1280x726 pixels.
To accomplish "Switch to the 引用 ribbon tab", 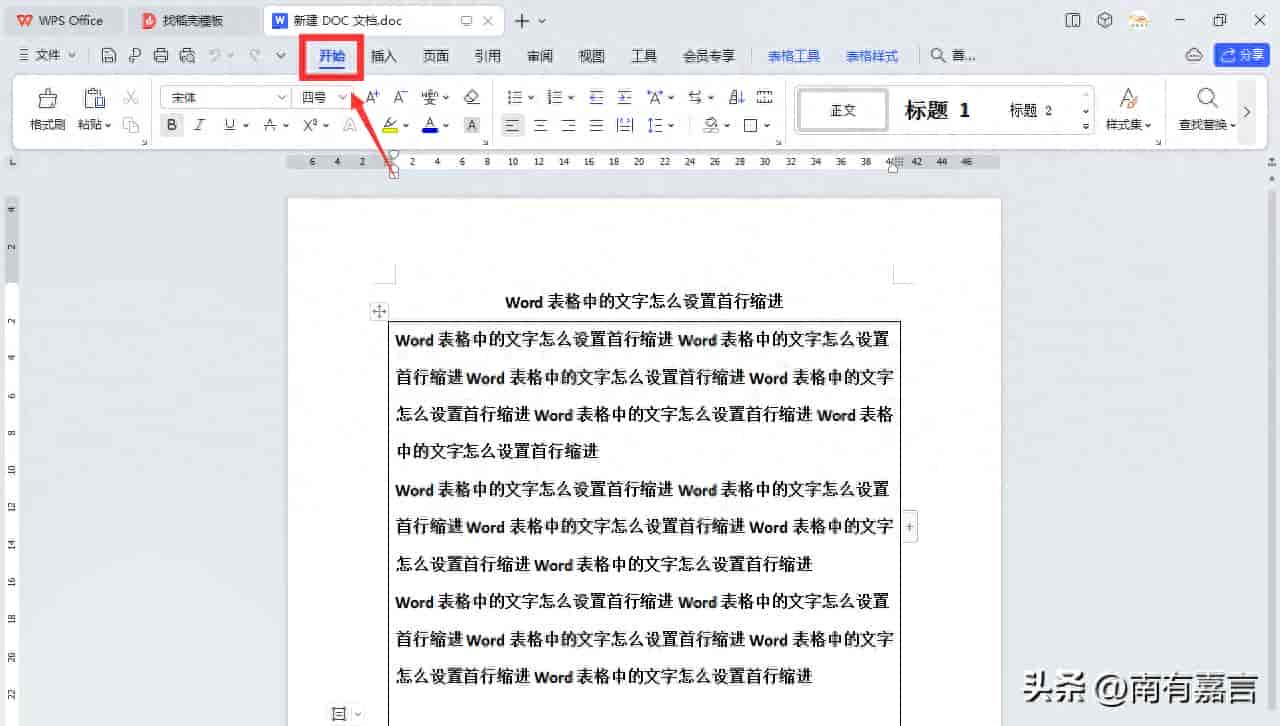I will coord(488,56).
